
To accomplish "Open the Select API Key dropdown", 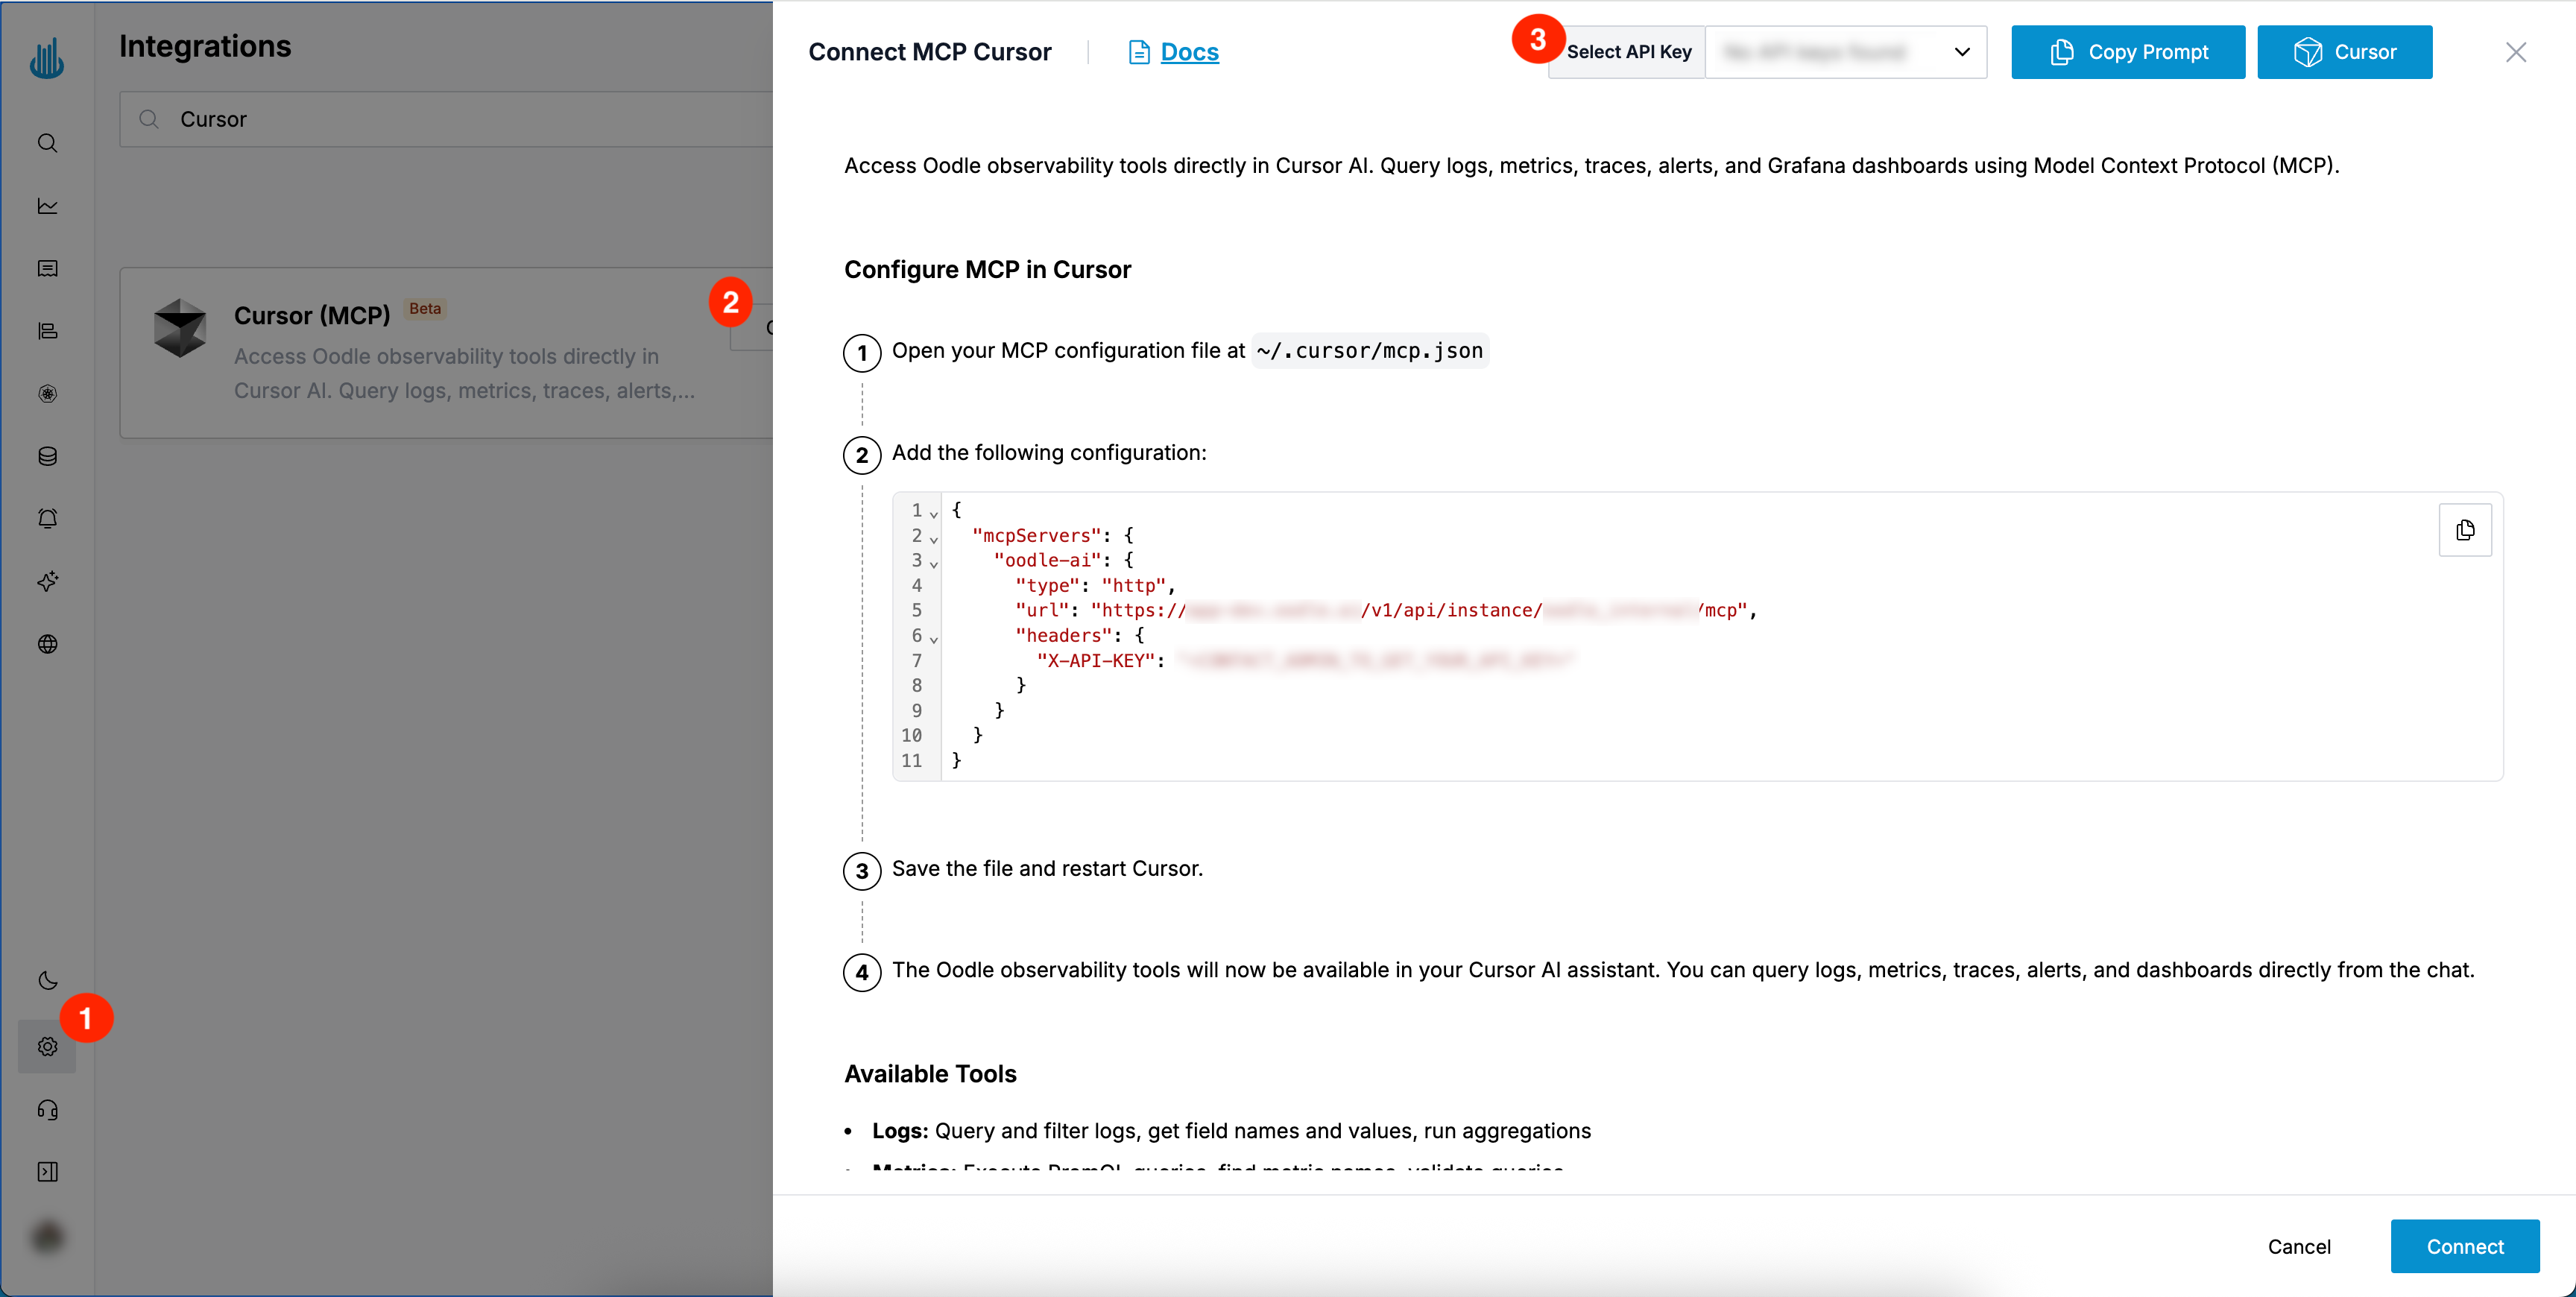I will pos(1845,52).
